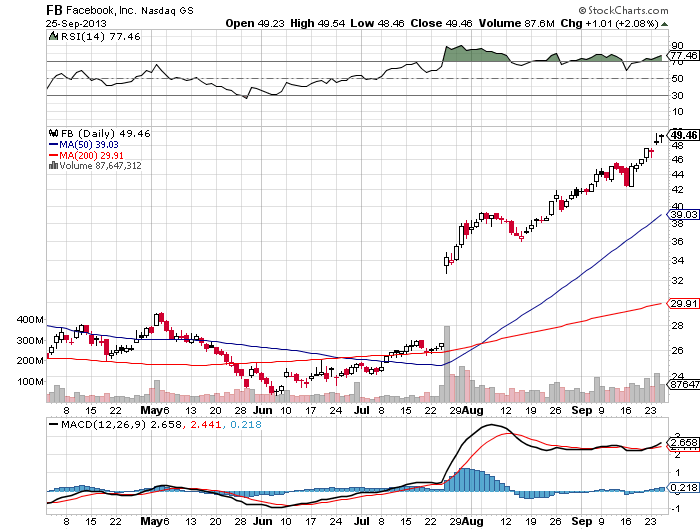The width and height of the screenshot is (700, 530).
Task: Click the red 2.441 MACD signal value
Action: pos(205,424)
